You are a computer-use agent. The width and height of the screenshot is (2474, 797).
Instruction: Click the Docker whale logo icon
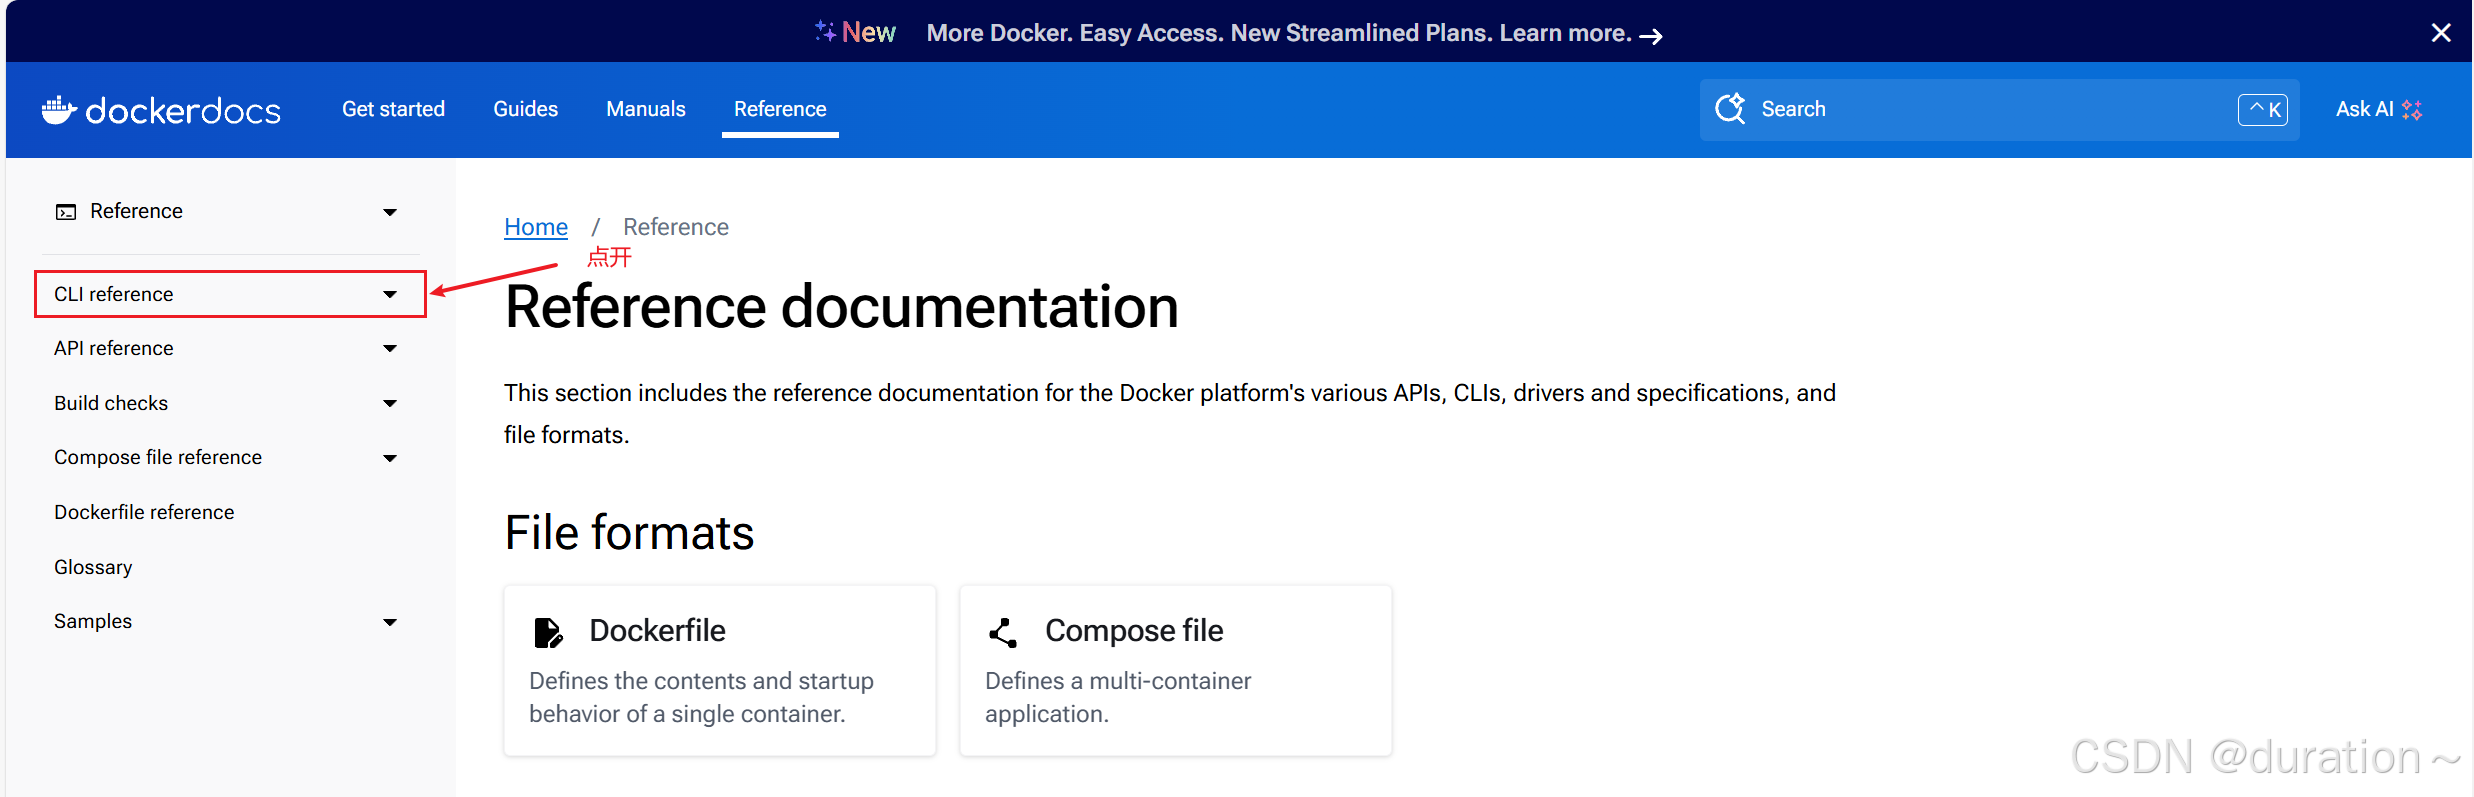point(59,110)
